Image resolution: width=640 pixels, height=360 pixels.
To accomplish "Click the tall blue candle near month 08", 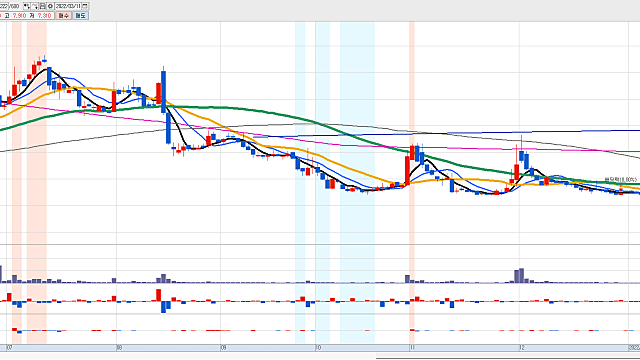I will [x=164, y=90].
